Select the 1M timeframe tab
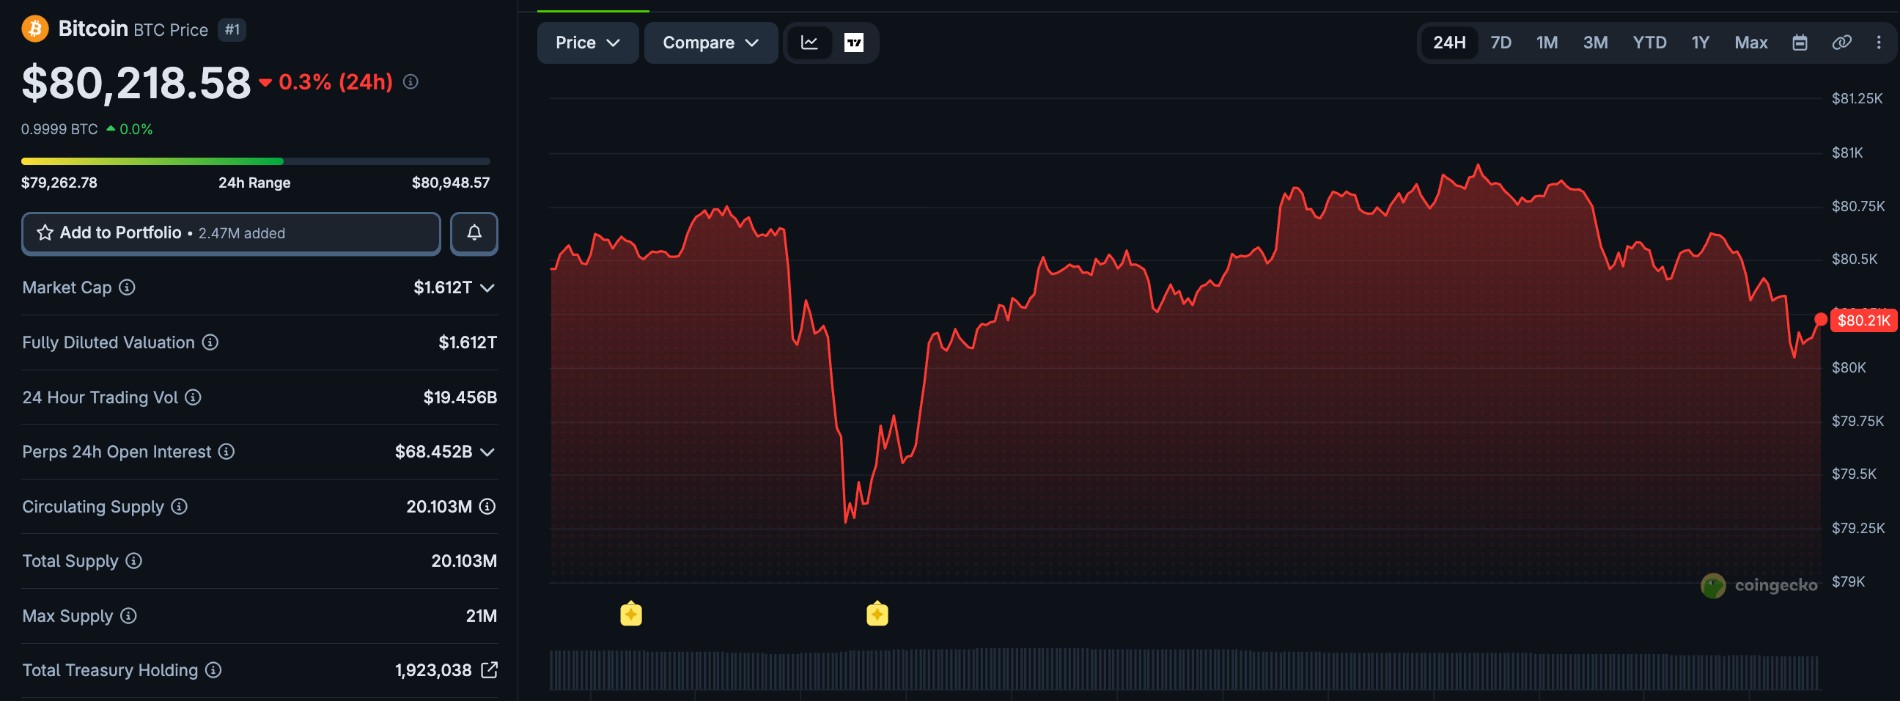This screenshot has width=1900, height=701. click(1547, 43)
